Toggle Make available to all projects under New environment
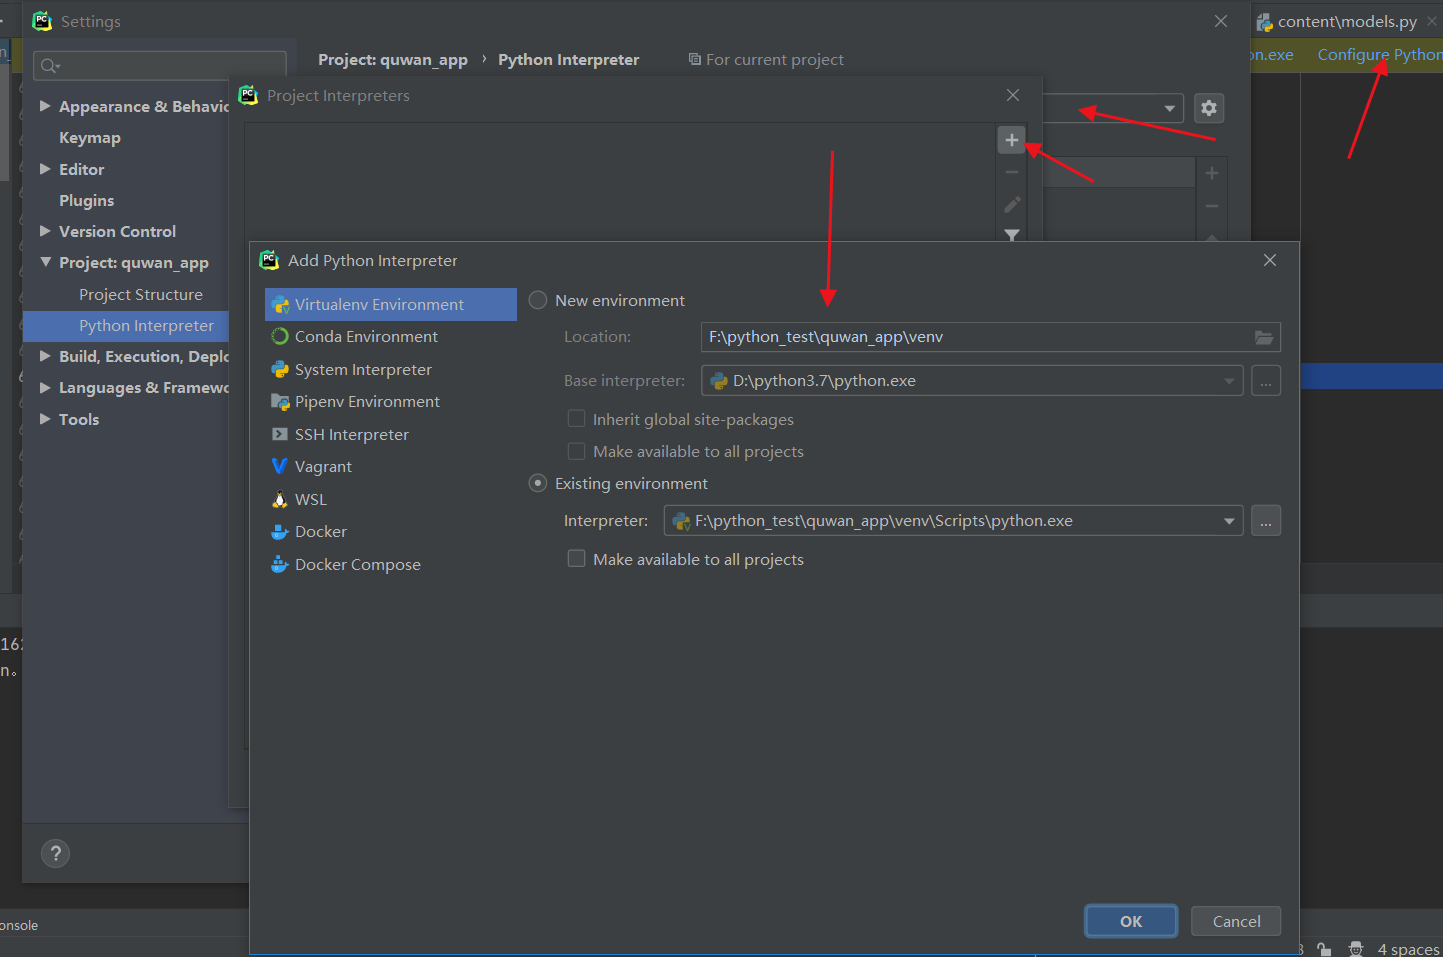Viewport: 1443px width, 957px height. pos(576,451)
